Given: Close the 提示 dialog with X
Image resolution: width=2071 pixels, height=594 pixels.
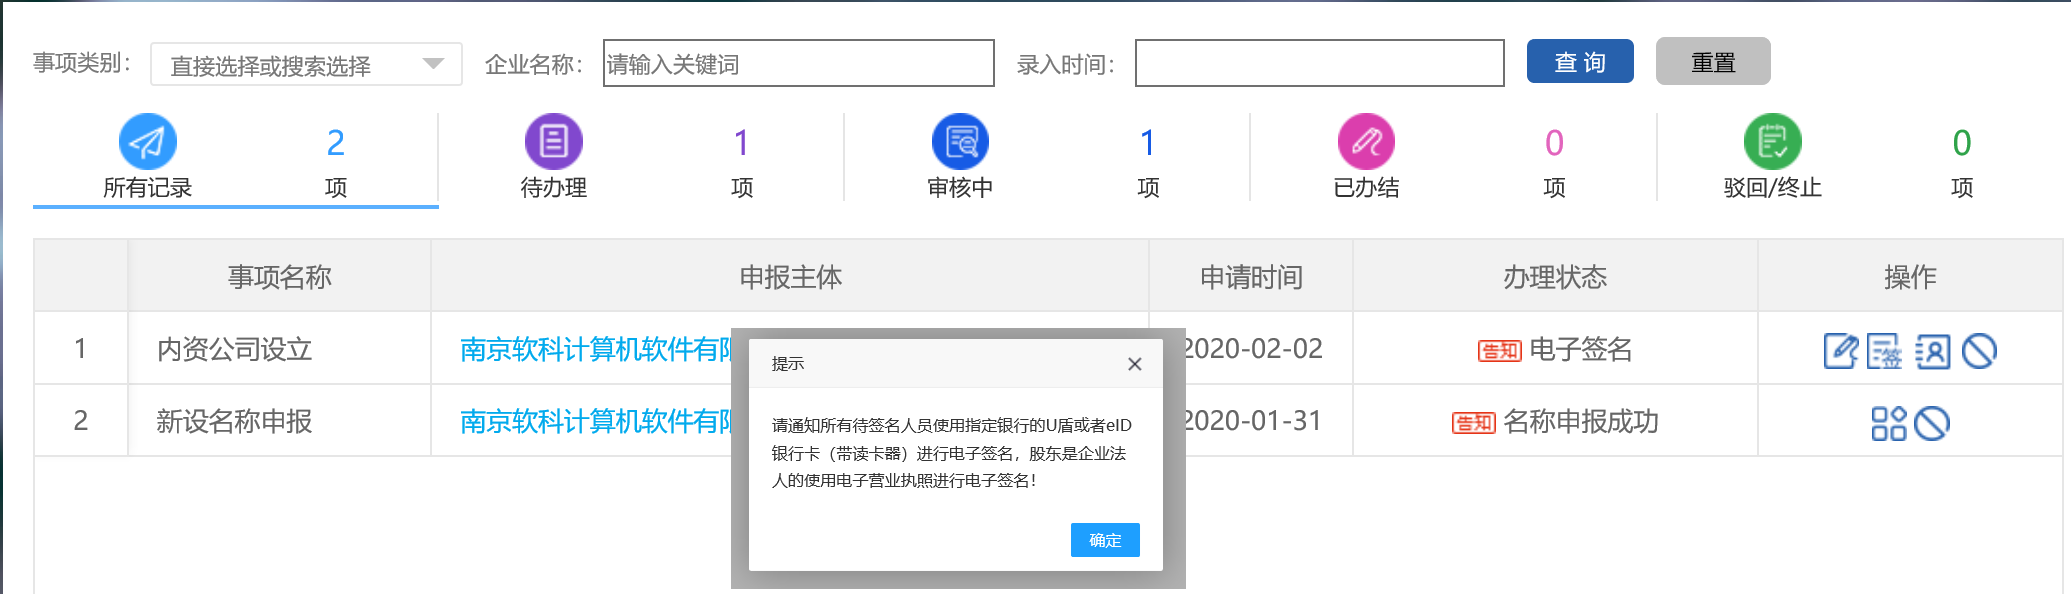Looking at the screenshot, I should pyautogui.click(x=1134, y=364).
